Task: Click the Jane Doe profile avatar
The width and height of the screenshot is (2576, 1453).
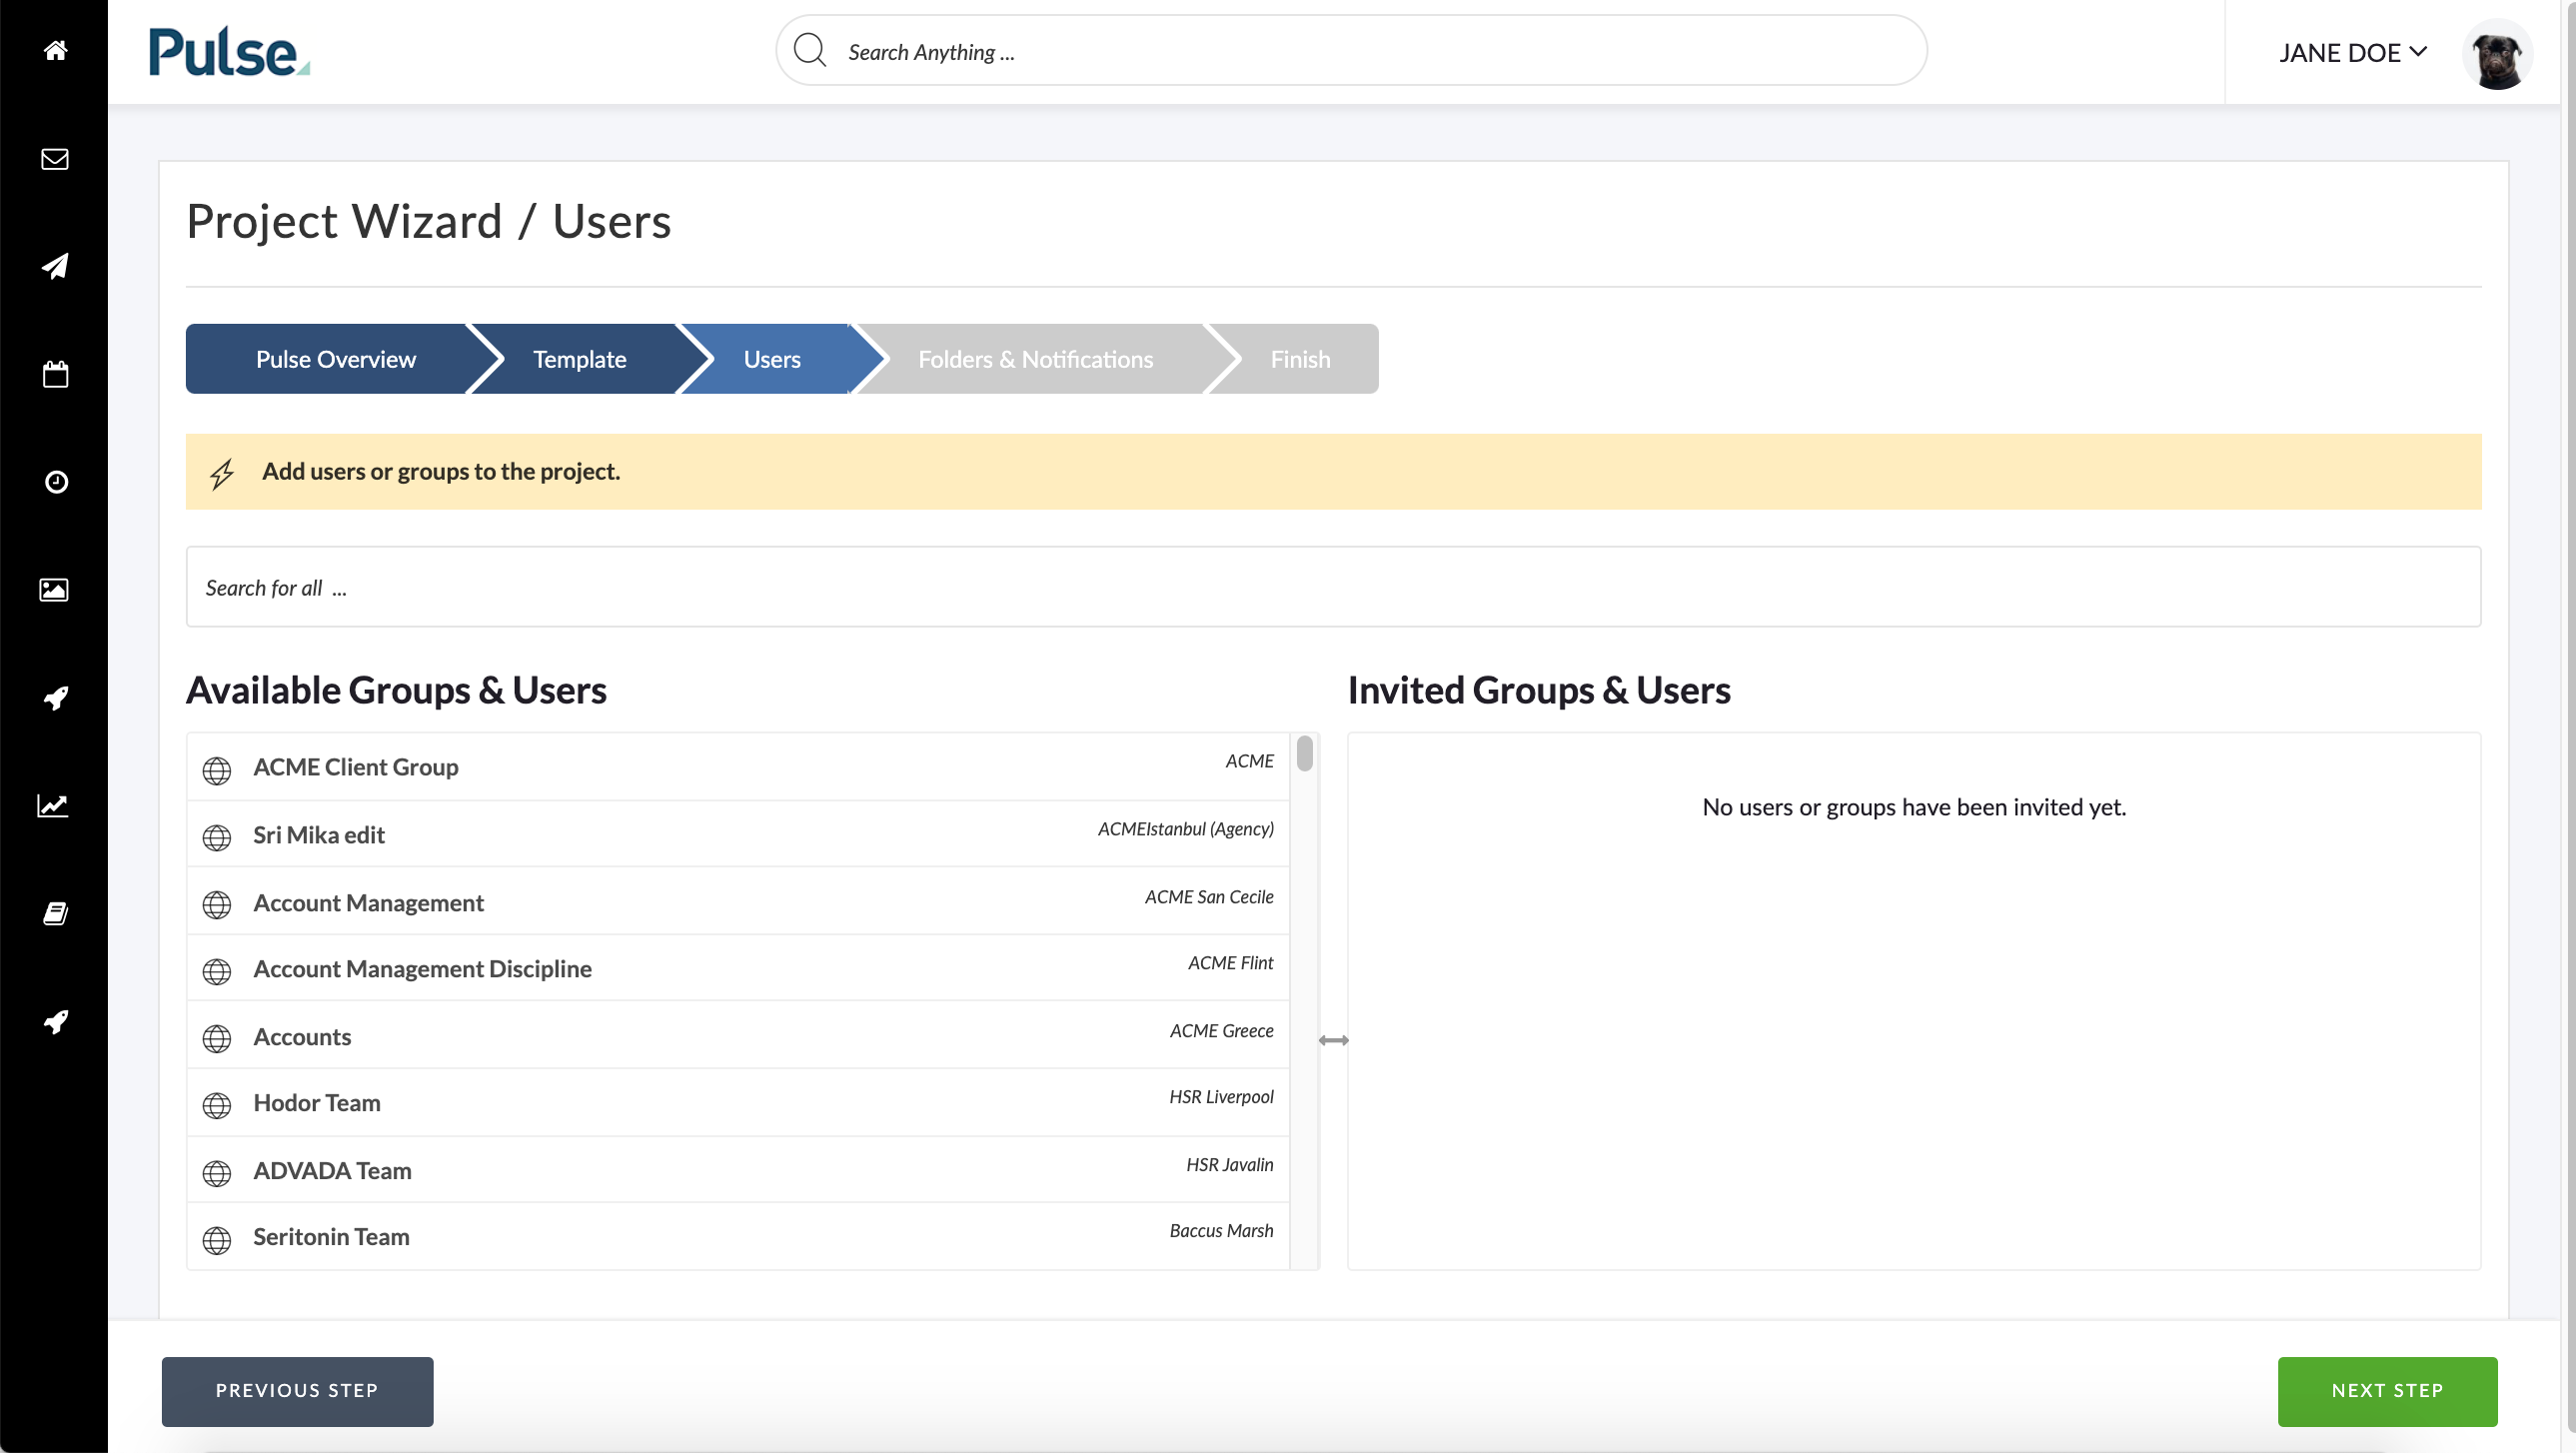Action: 2497,54
